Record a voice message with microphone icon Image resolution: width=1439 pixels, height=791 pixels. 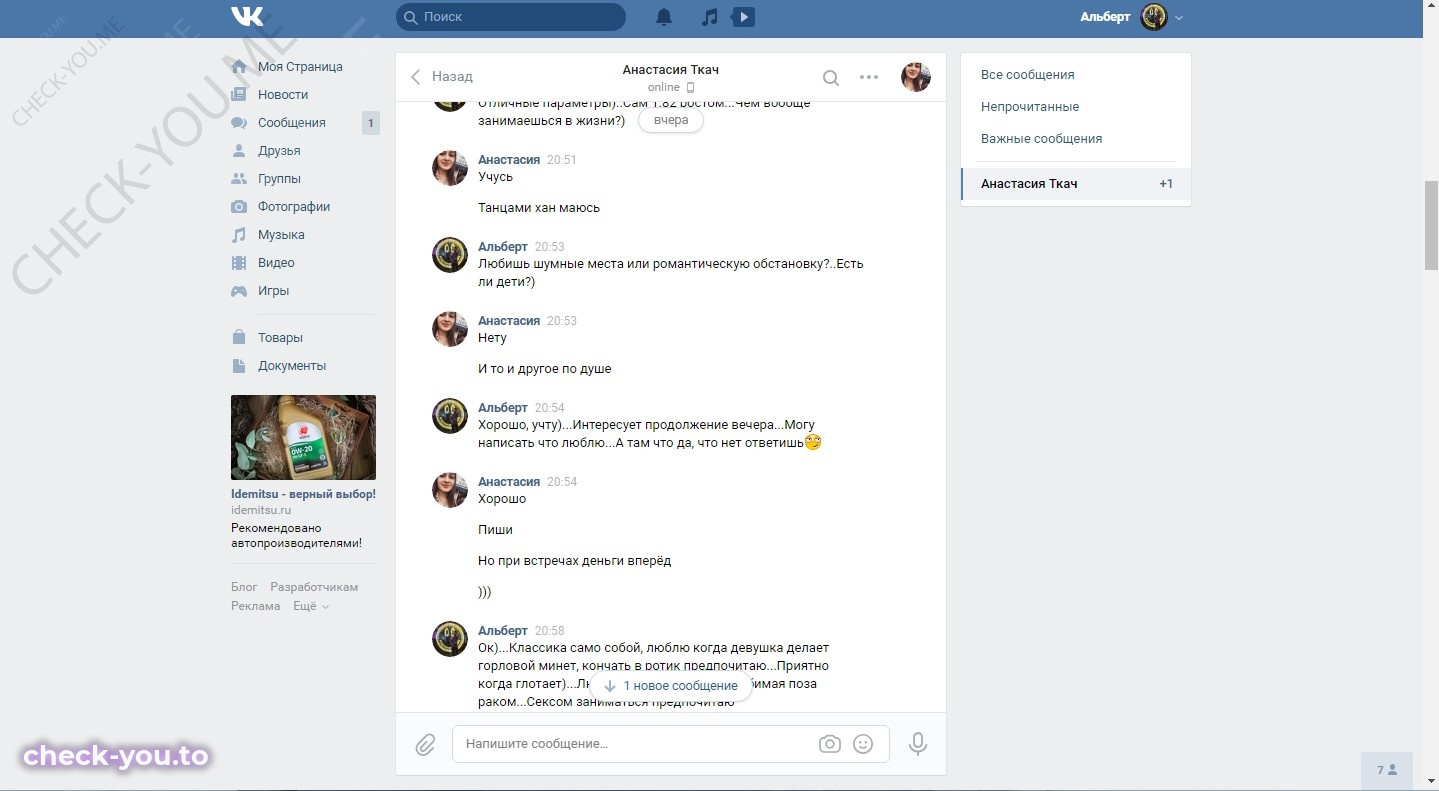click(917, 744)
